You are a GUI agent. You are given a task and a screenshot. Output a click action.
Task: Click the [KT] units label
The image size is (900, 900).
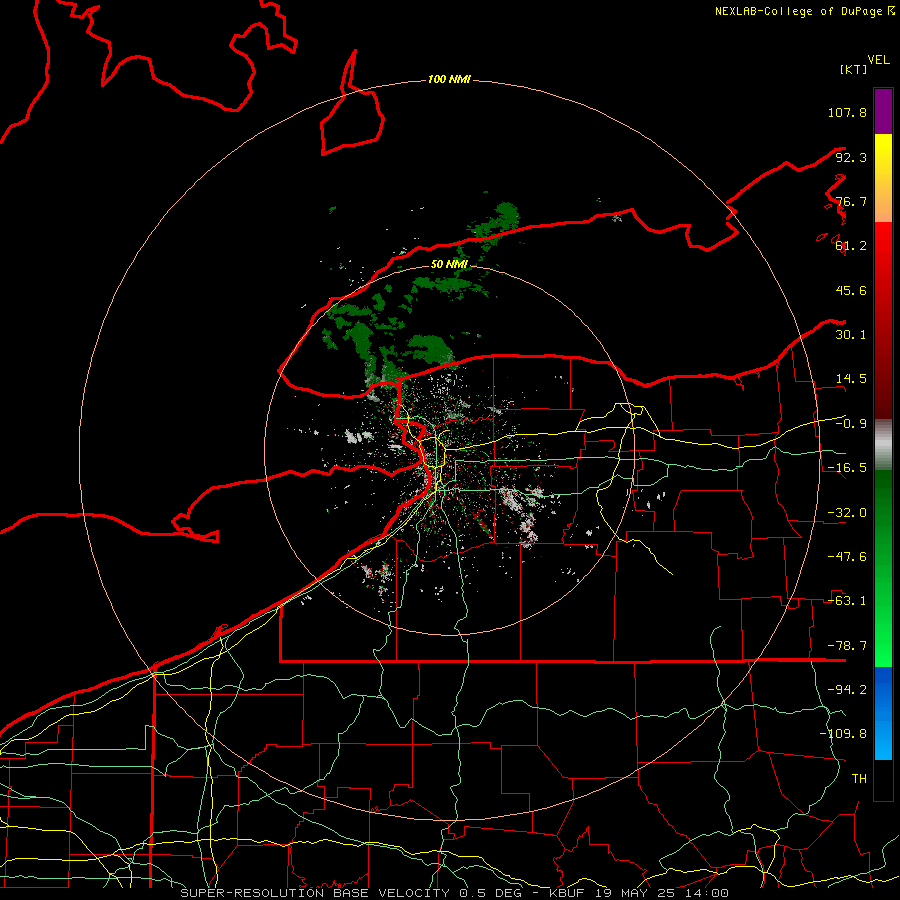tap(854, 69)
